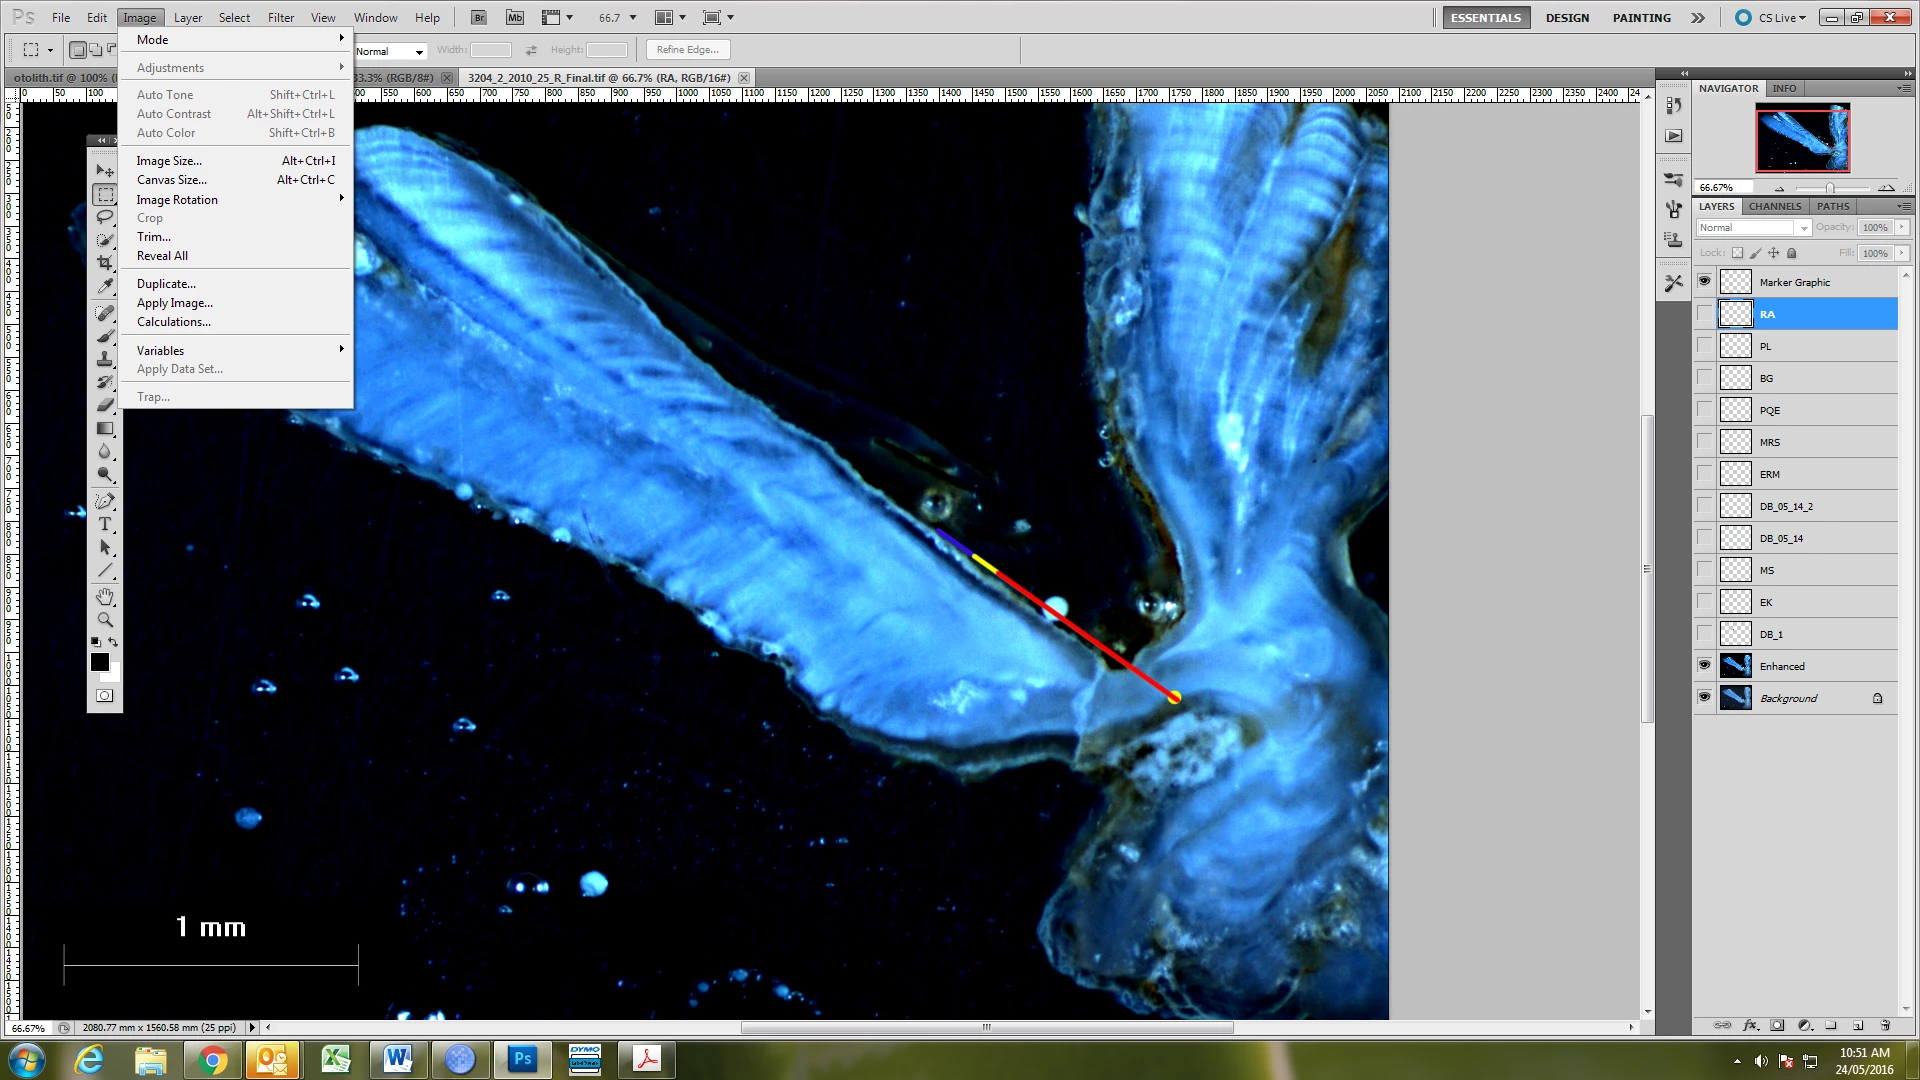The height and width of the screenshot is (1080, 1920).
Task: Open Microsoft Word from the taskbar
Action: coord(398,1059)
